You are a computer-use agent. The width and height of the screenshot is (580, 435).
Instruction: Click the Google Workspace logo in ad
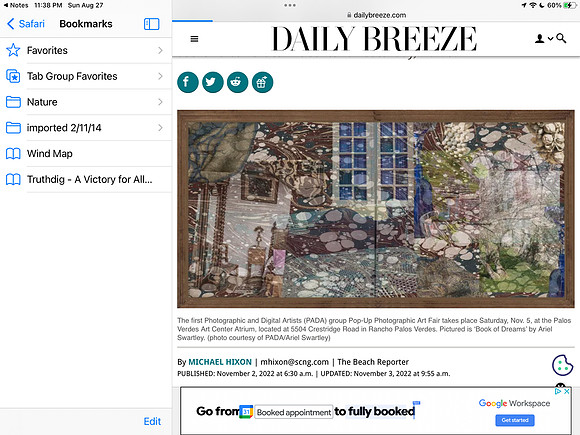pos(514,403)
